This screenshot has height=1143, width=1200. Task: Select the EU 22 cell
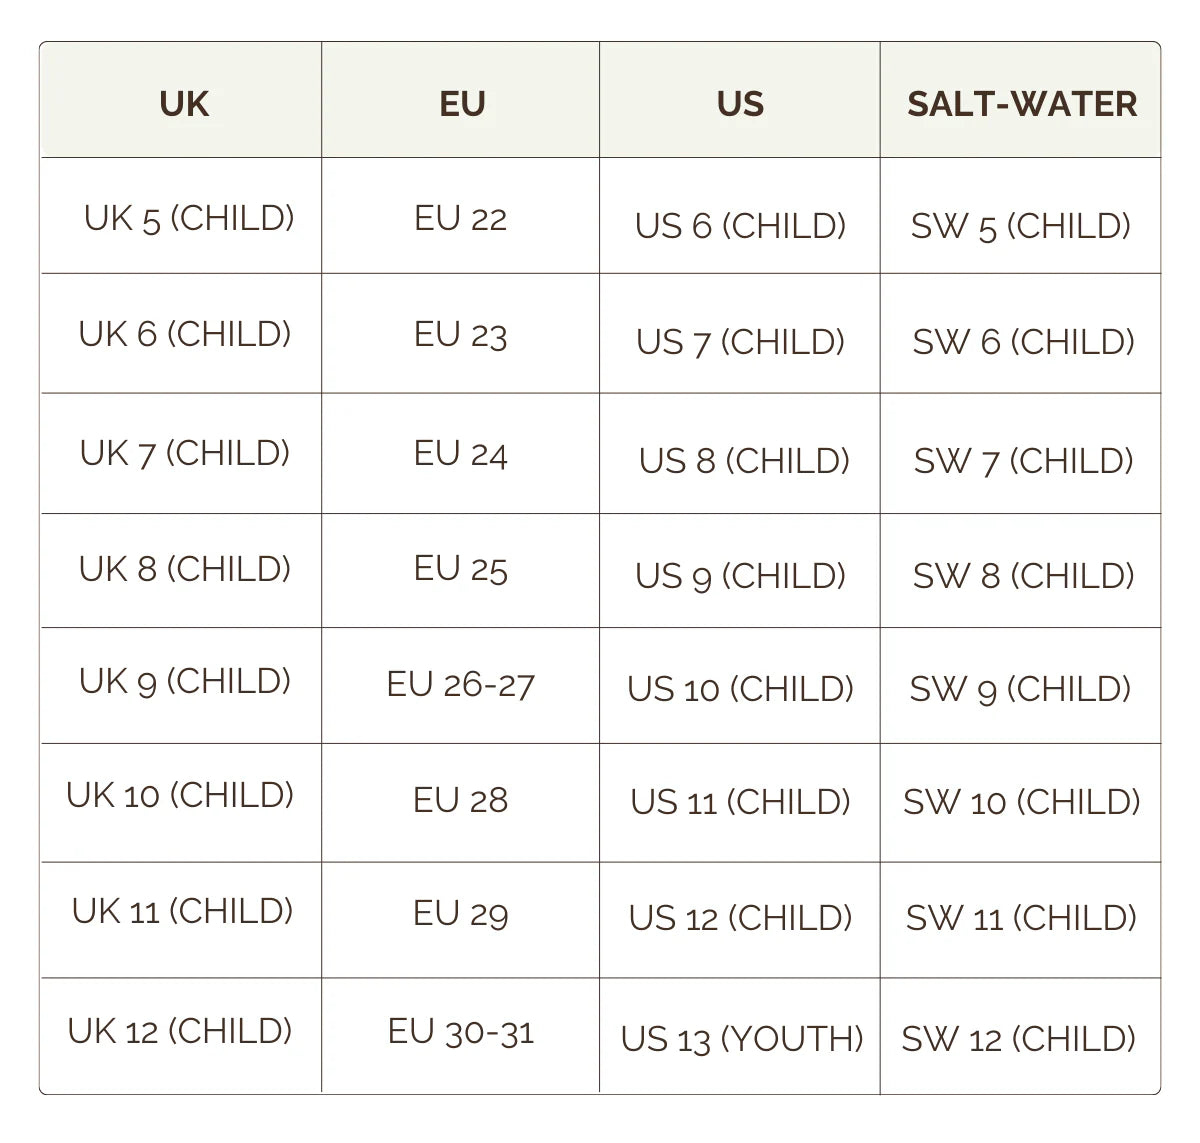(461, 219)
